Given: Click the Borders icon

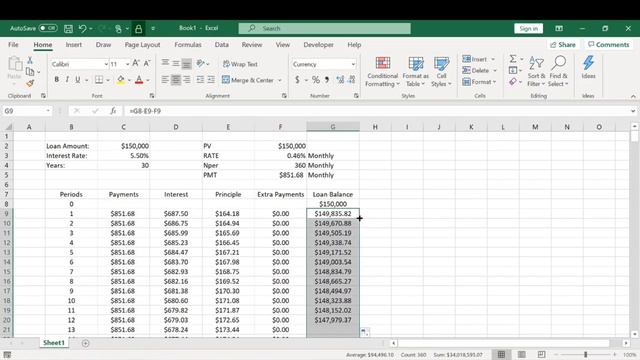Looking at the screenshot, I should click(x=99, y=80).
